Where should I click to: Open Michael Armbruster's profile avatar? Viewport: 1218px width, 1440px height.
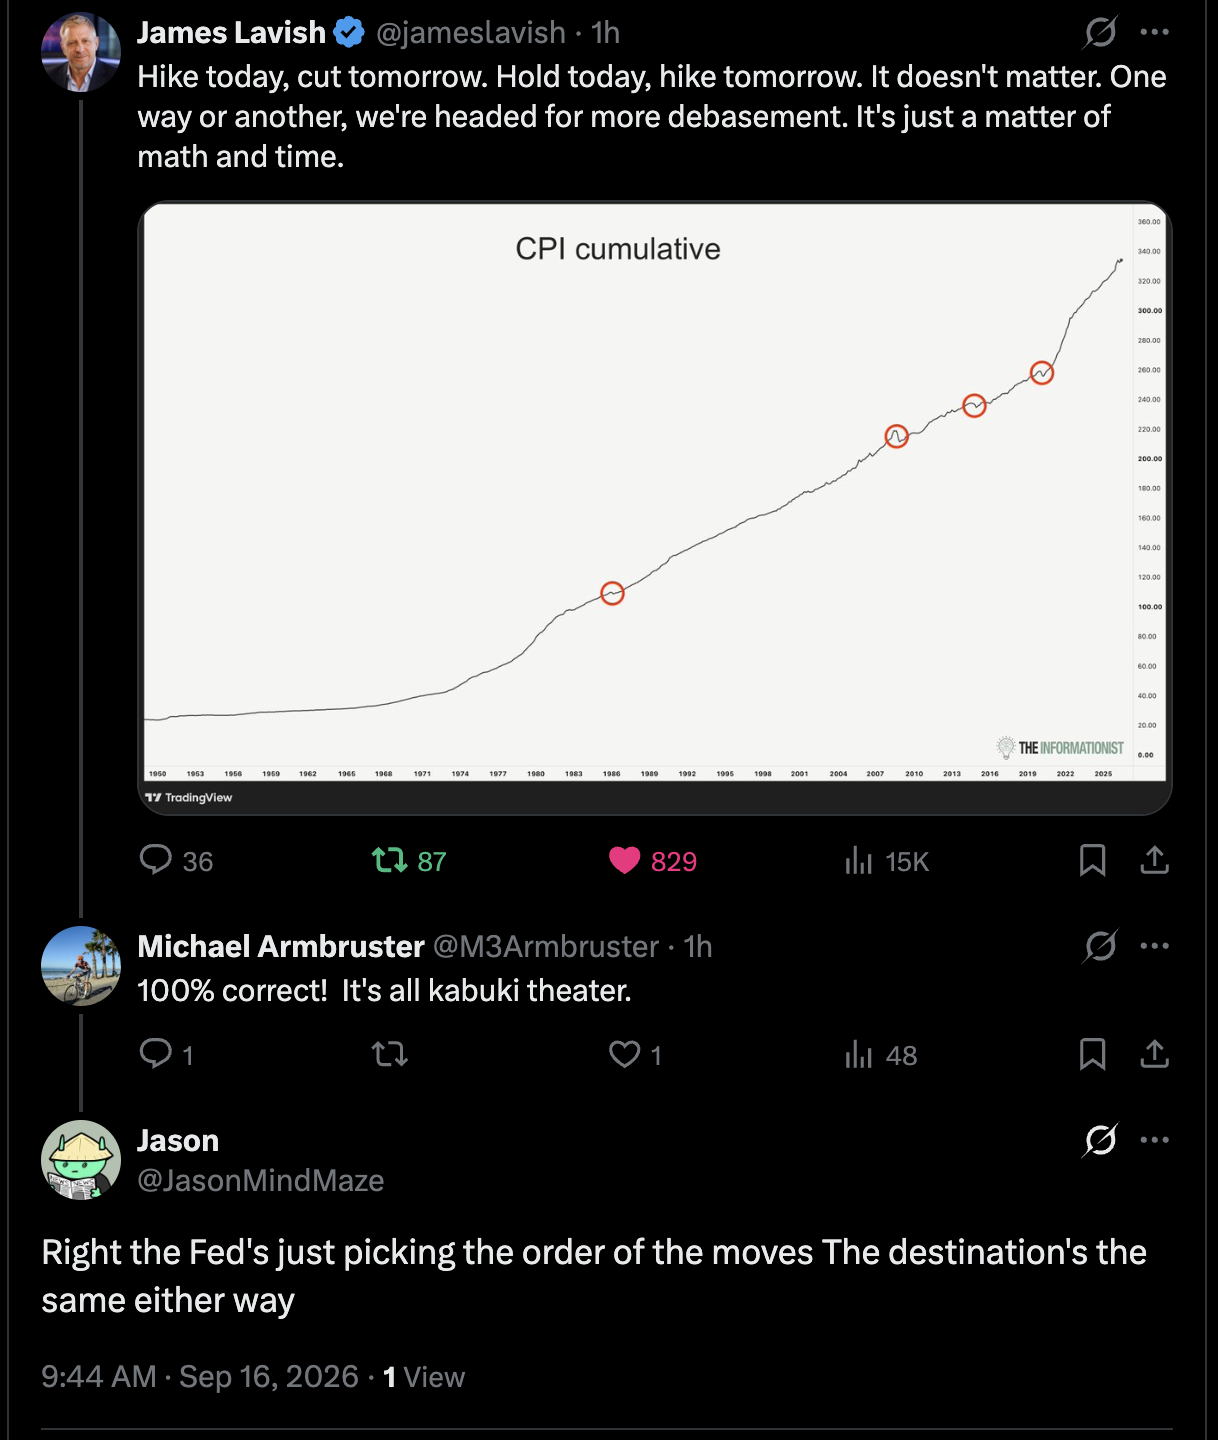81,966
